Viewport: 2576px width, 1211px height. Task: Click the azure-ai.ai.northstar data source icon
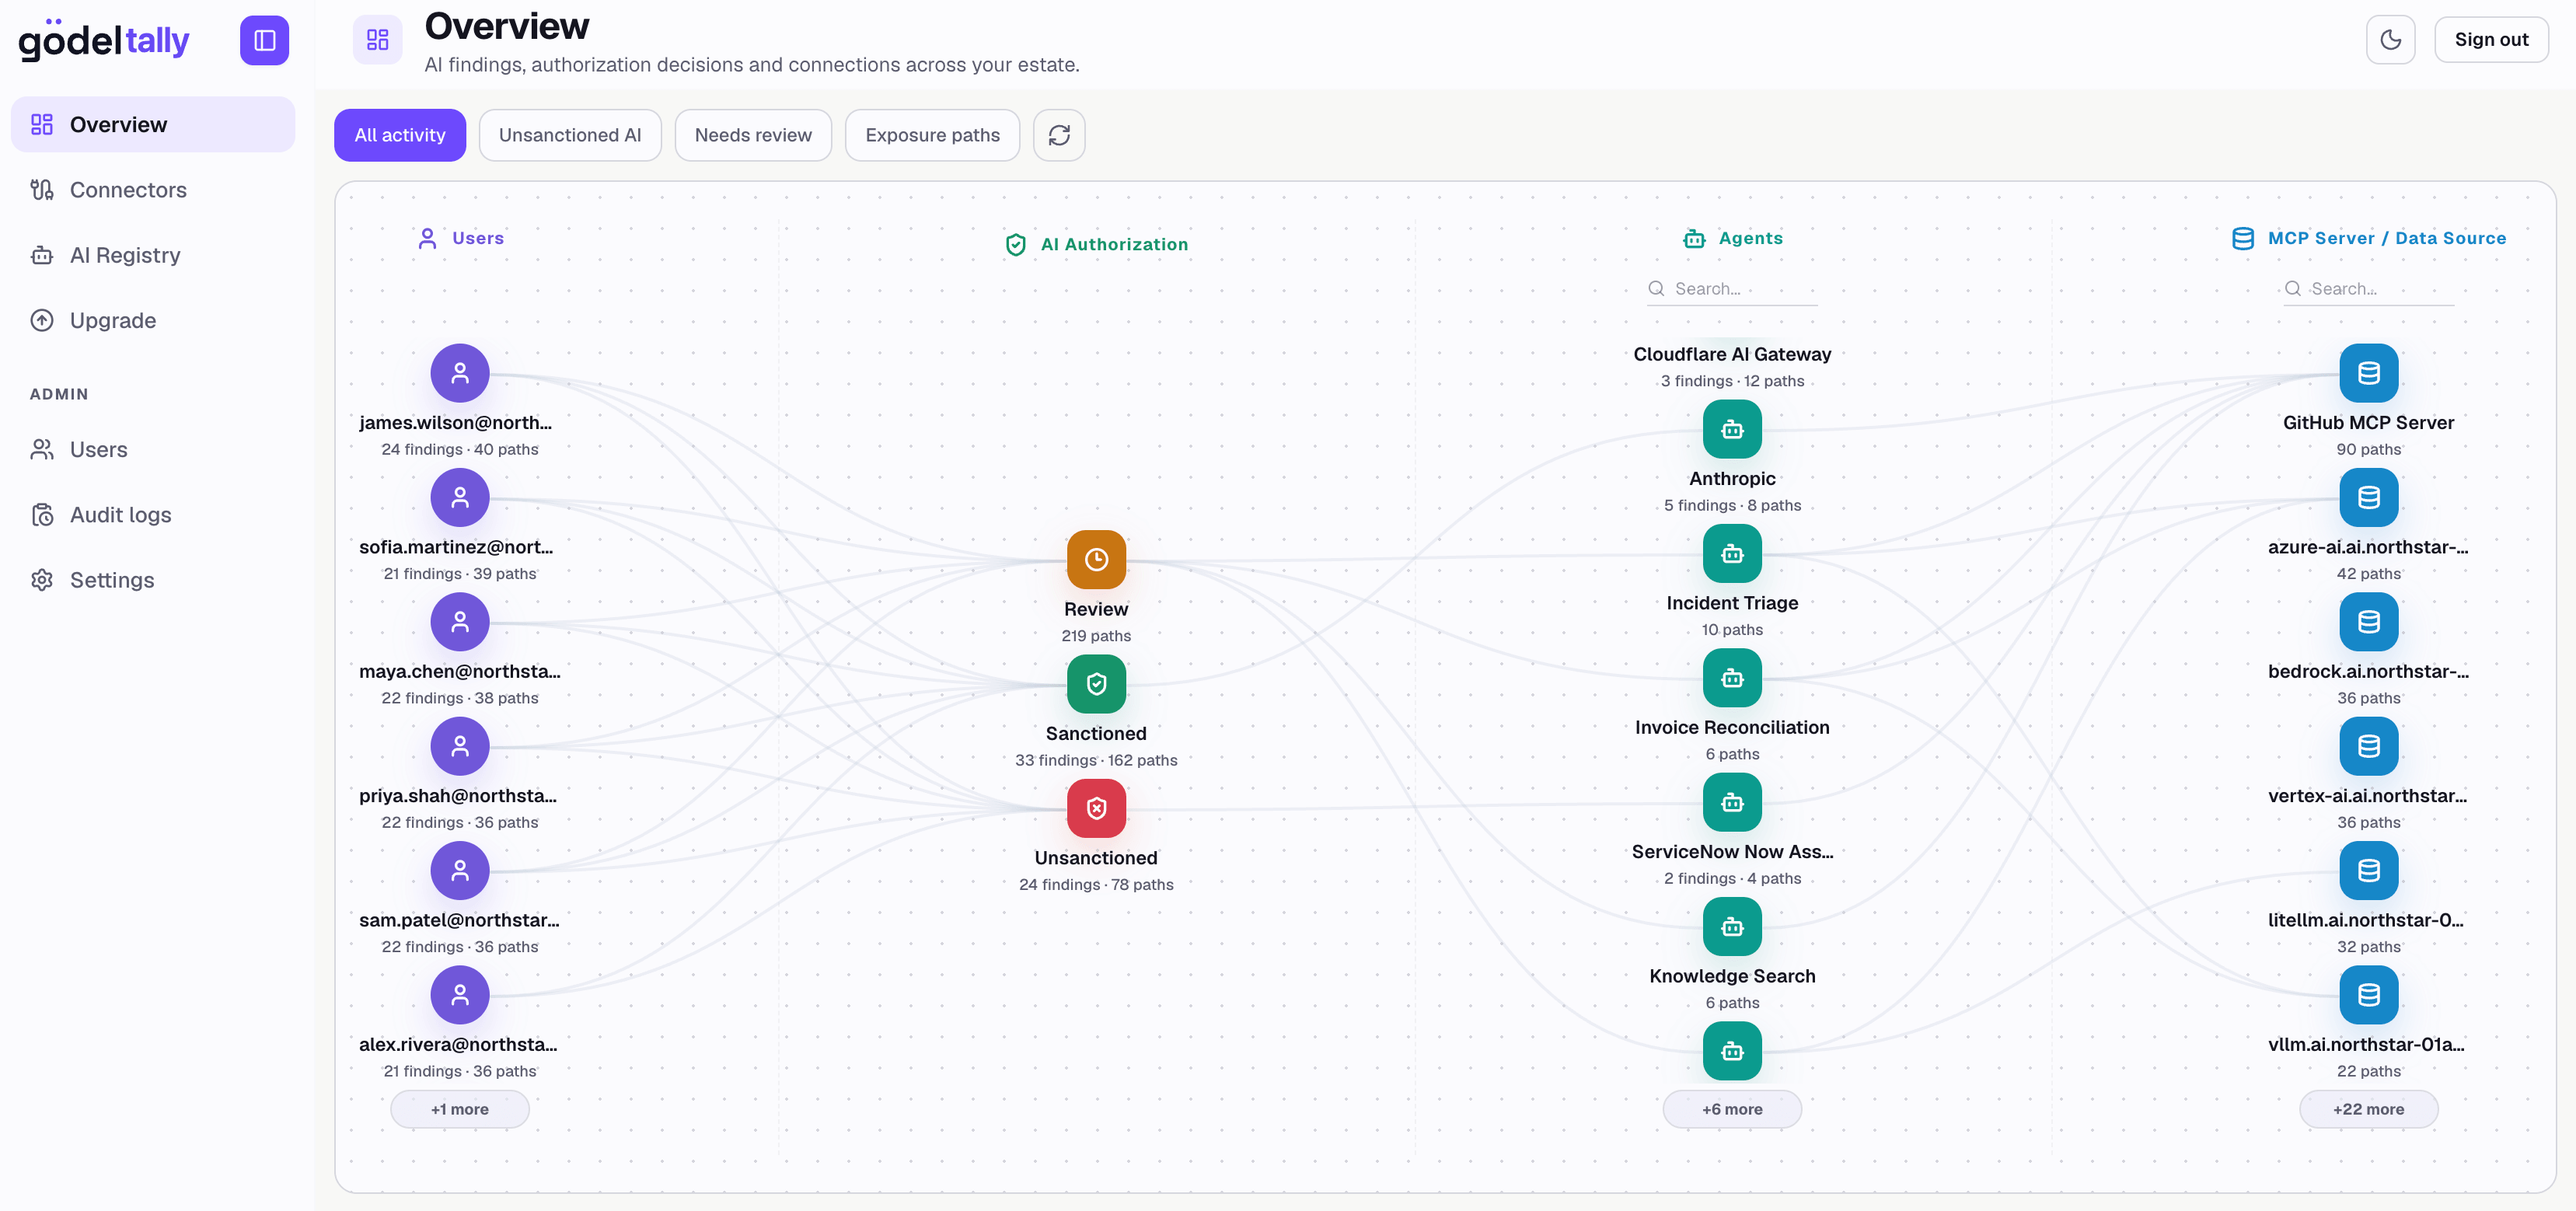pos(2368,497)
